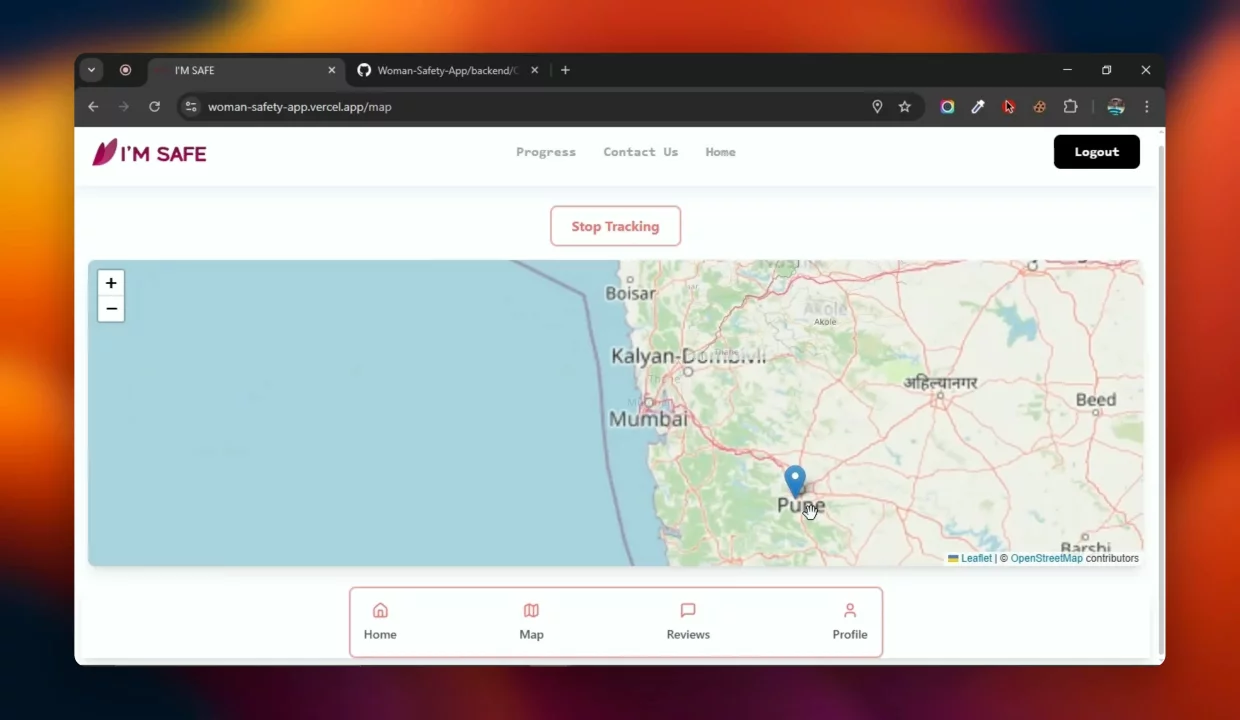1240x720 pixels.
Task: Open Reviews from bottom navigation
Action: [688, 621]
